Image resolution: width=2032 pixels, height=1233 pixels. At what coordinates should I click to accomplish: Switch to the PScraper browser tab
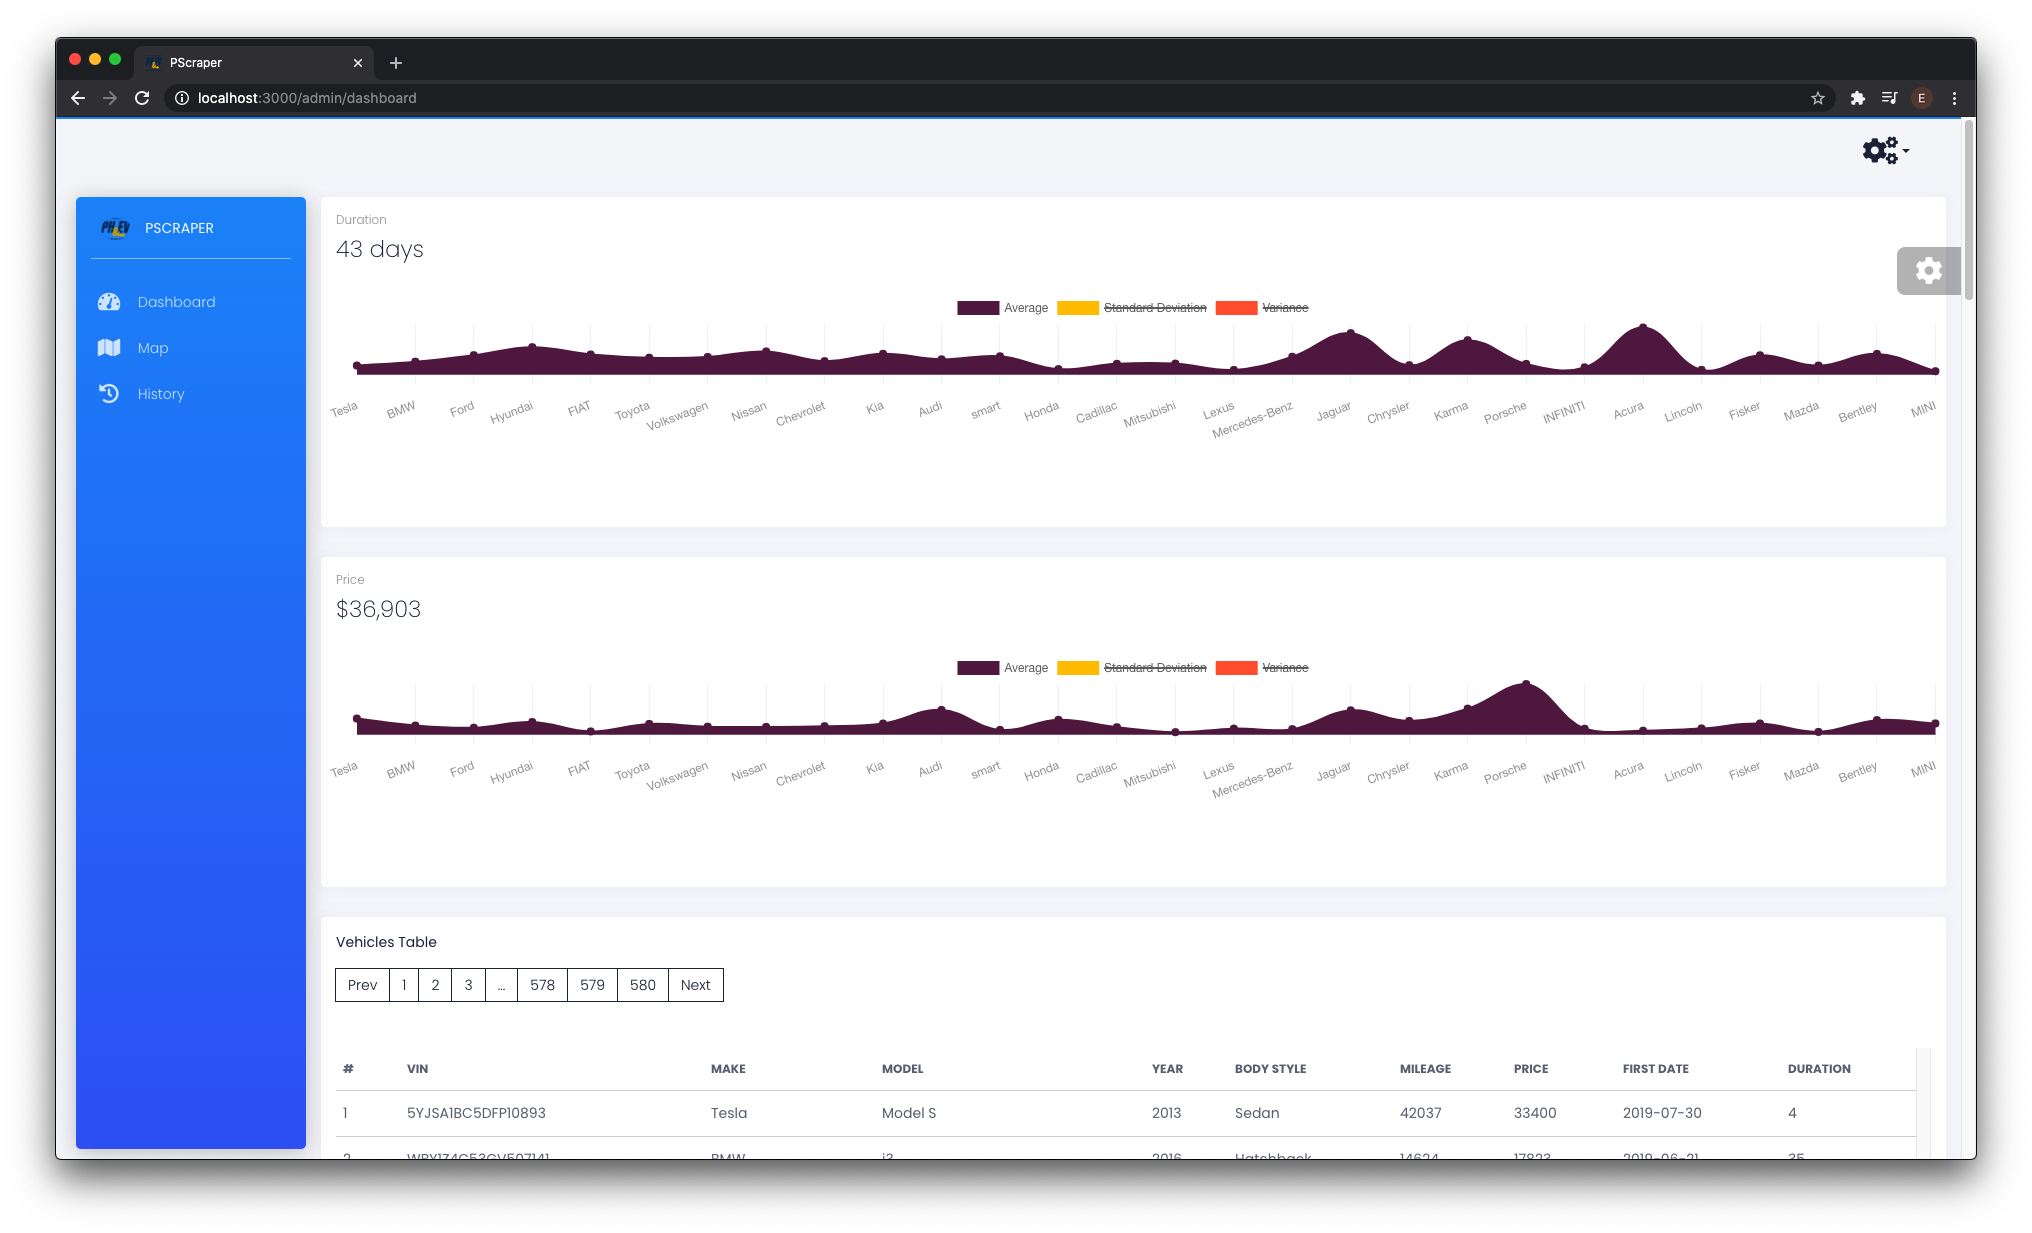click(x=250, y=62)
